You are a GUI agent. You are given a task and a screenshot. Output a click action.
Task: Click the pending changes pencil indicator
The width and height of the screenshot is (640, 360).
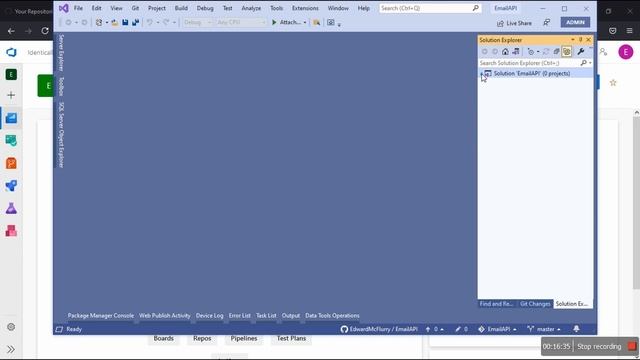coord(461,329)
